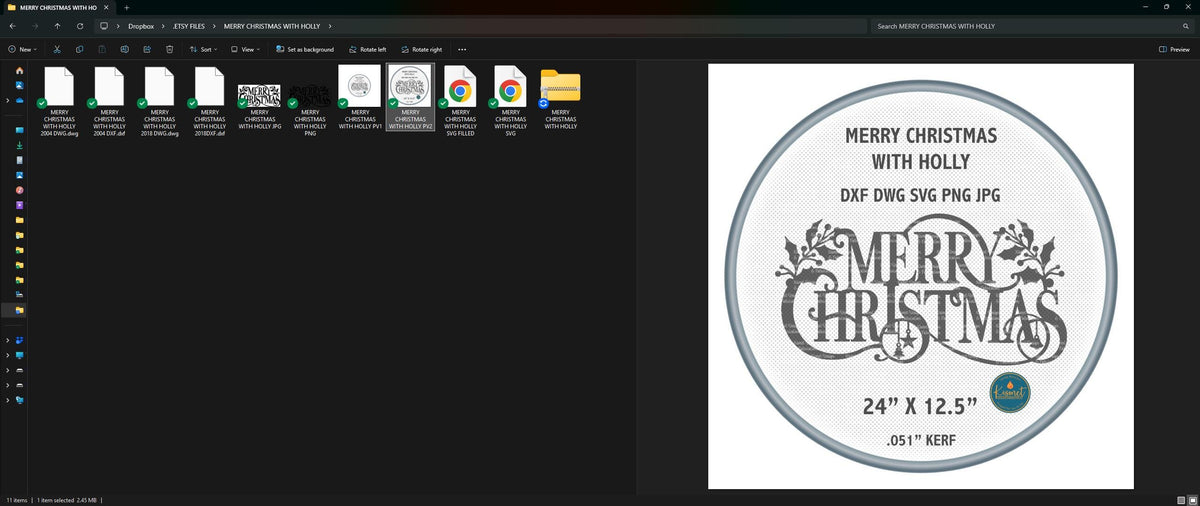
Task: Click MERRY CHRISTMAS WITH HOLLY breadcrumb
Action: coord(272,26)
